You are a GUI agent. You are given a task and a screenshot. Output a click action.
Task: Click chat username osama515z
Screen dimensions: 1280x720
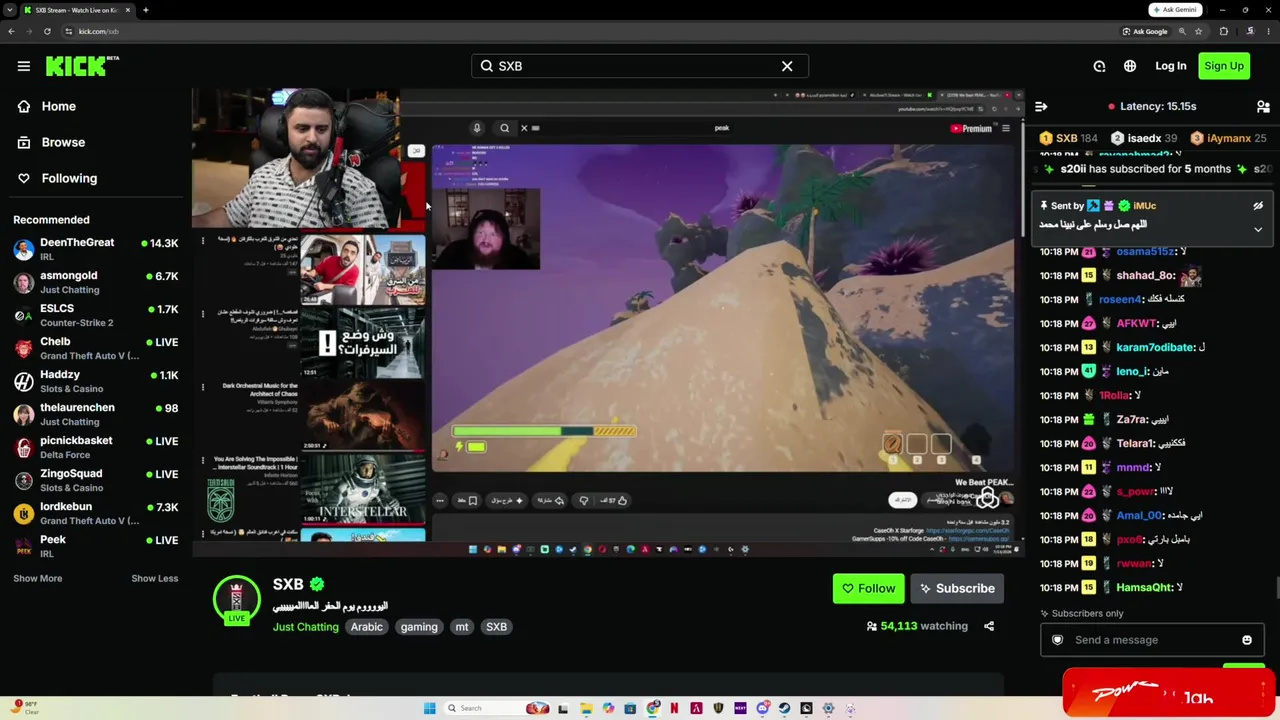[x=1145, y=252]
